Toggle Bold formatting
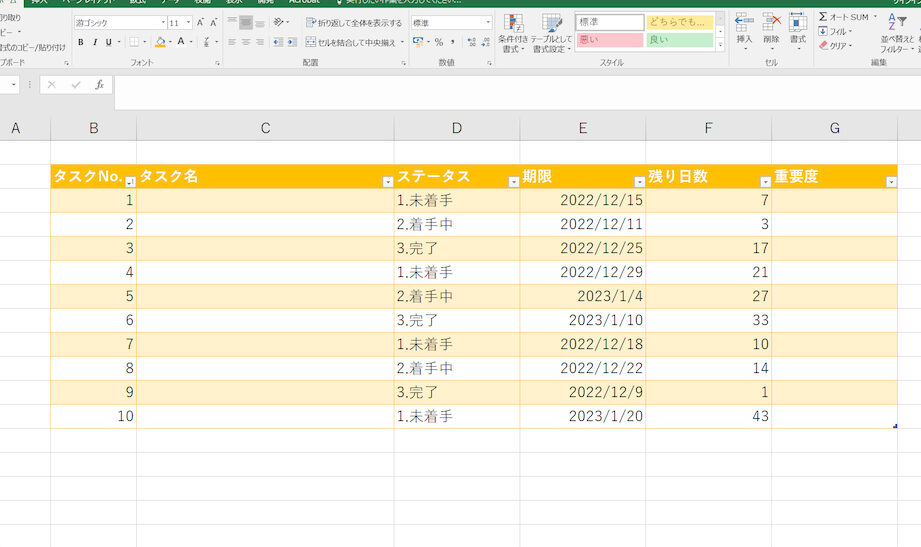 [x=80, y=42]
